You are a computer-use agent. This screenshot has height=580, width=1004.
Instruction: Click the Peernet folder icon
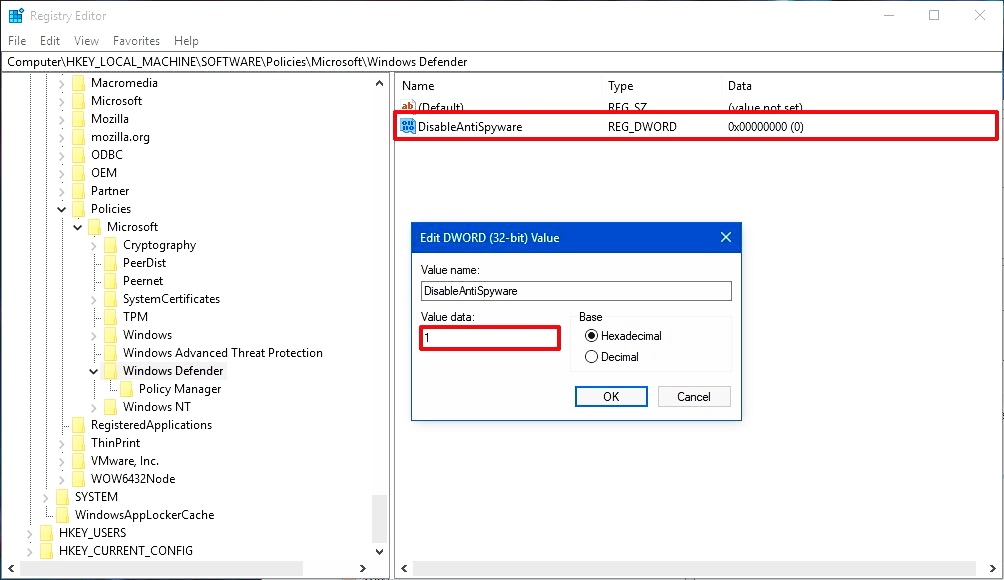tap(111, 281)
